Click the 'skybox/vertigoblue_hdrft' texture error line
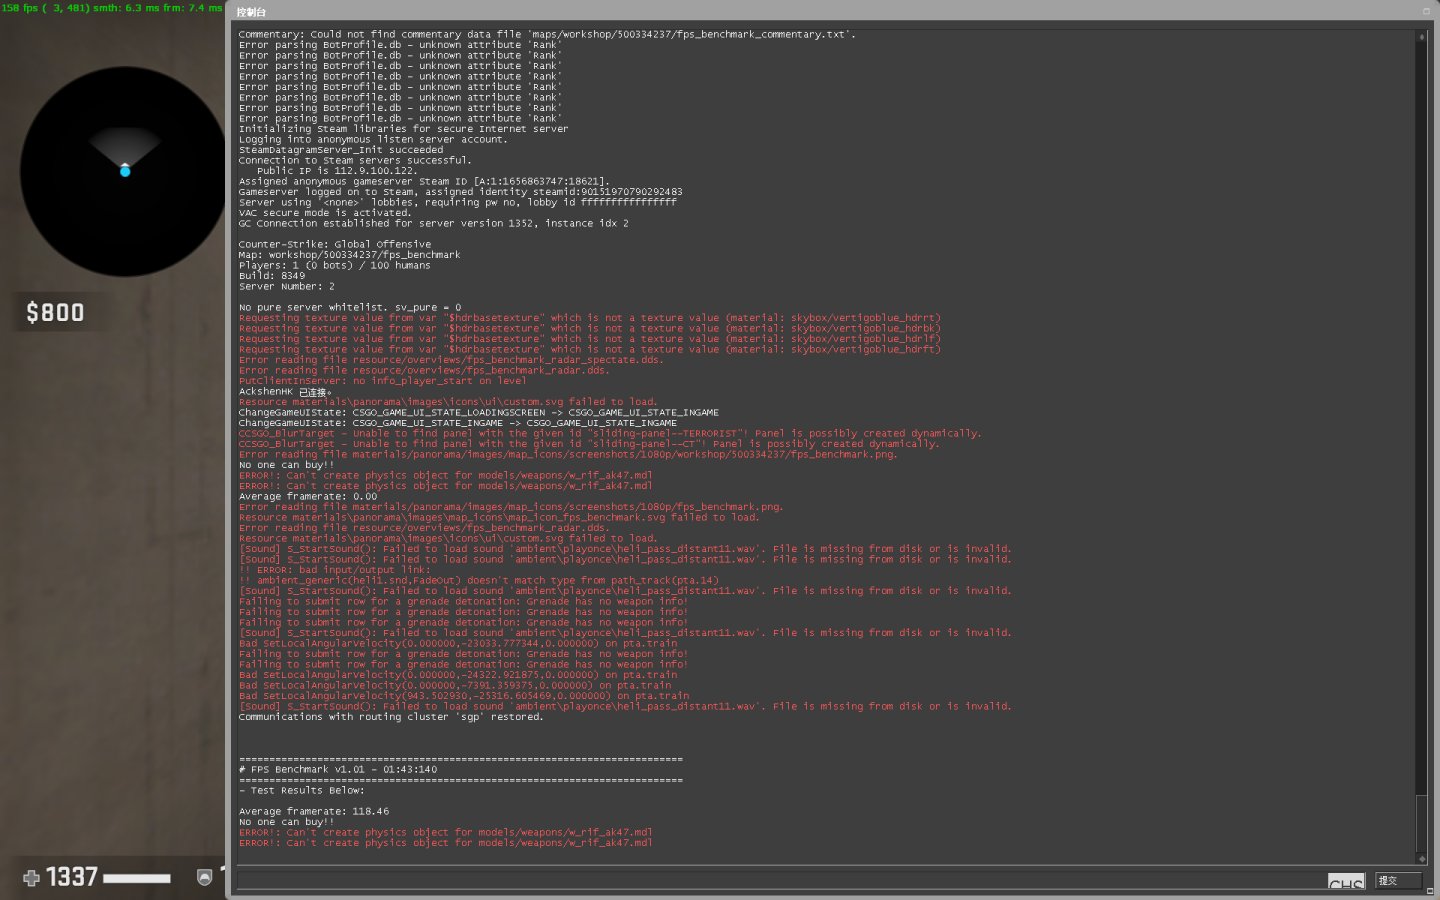 click(x=590, y=349)
